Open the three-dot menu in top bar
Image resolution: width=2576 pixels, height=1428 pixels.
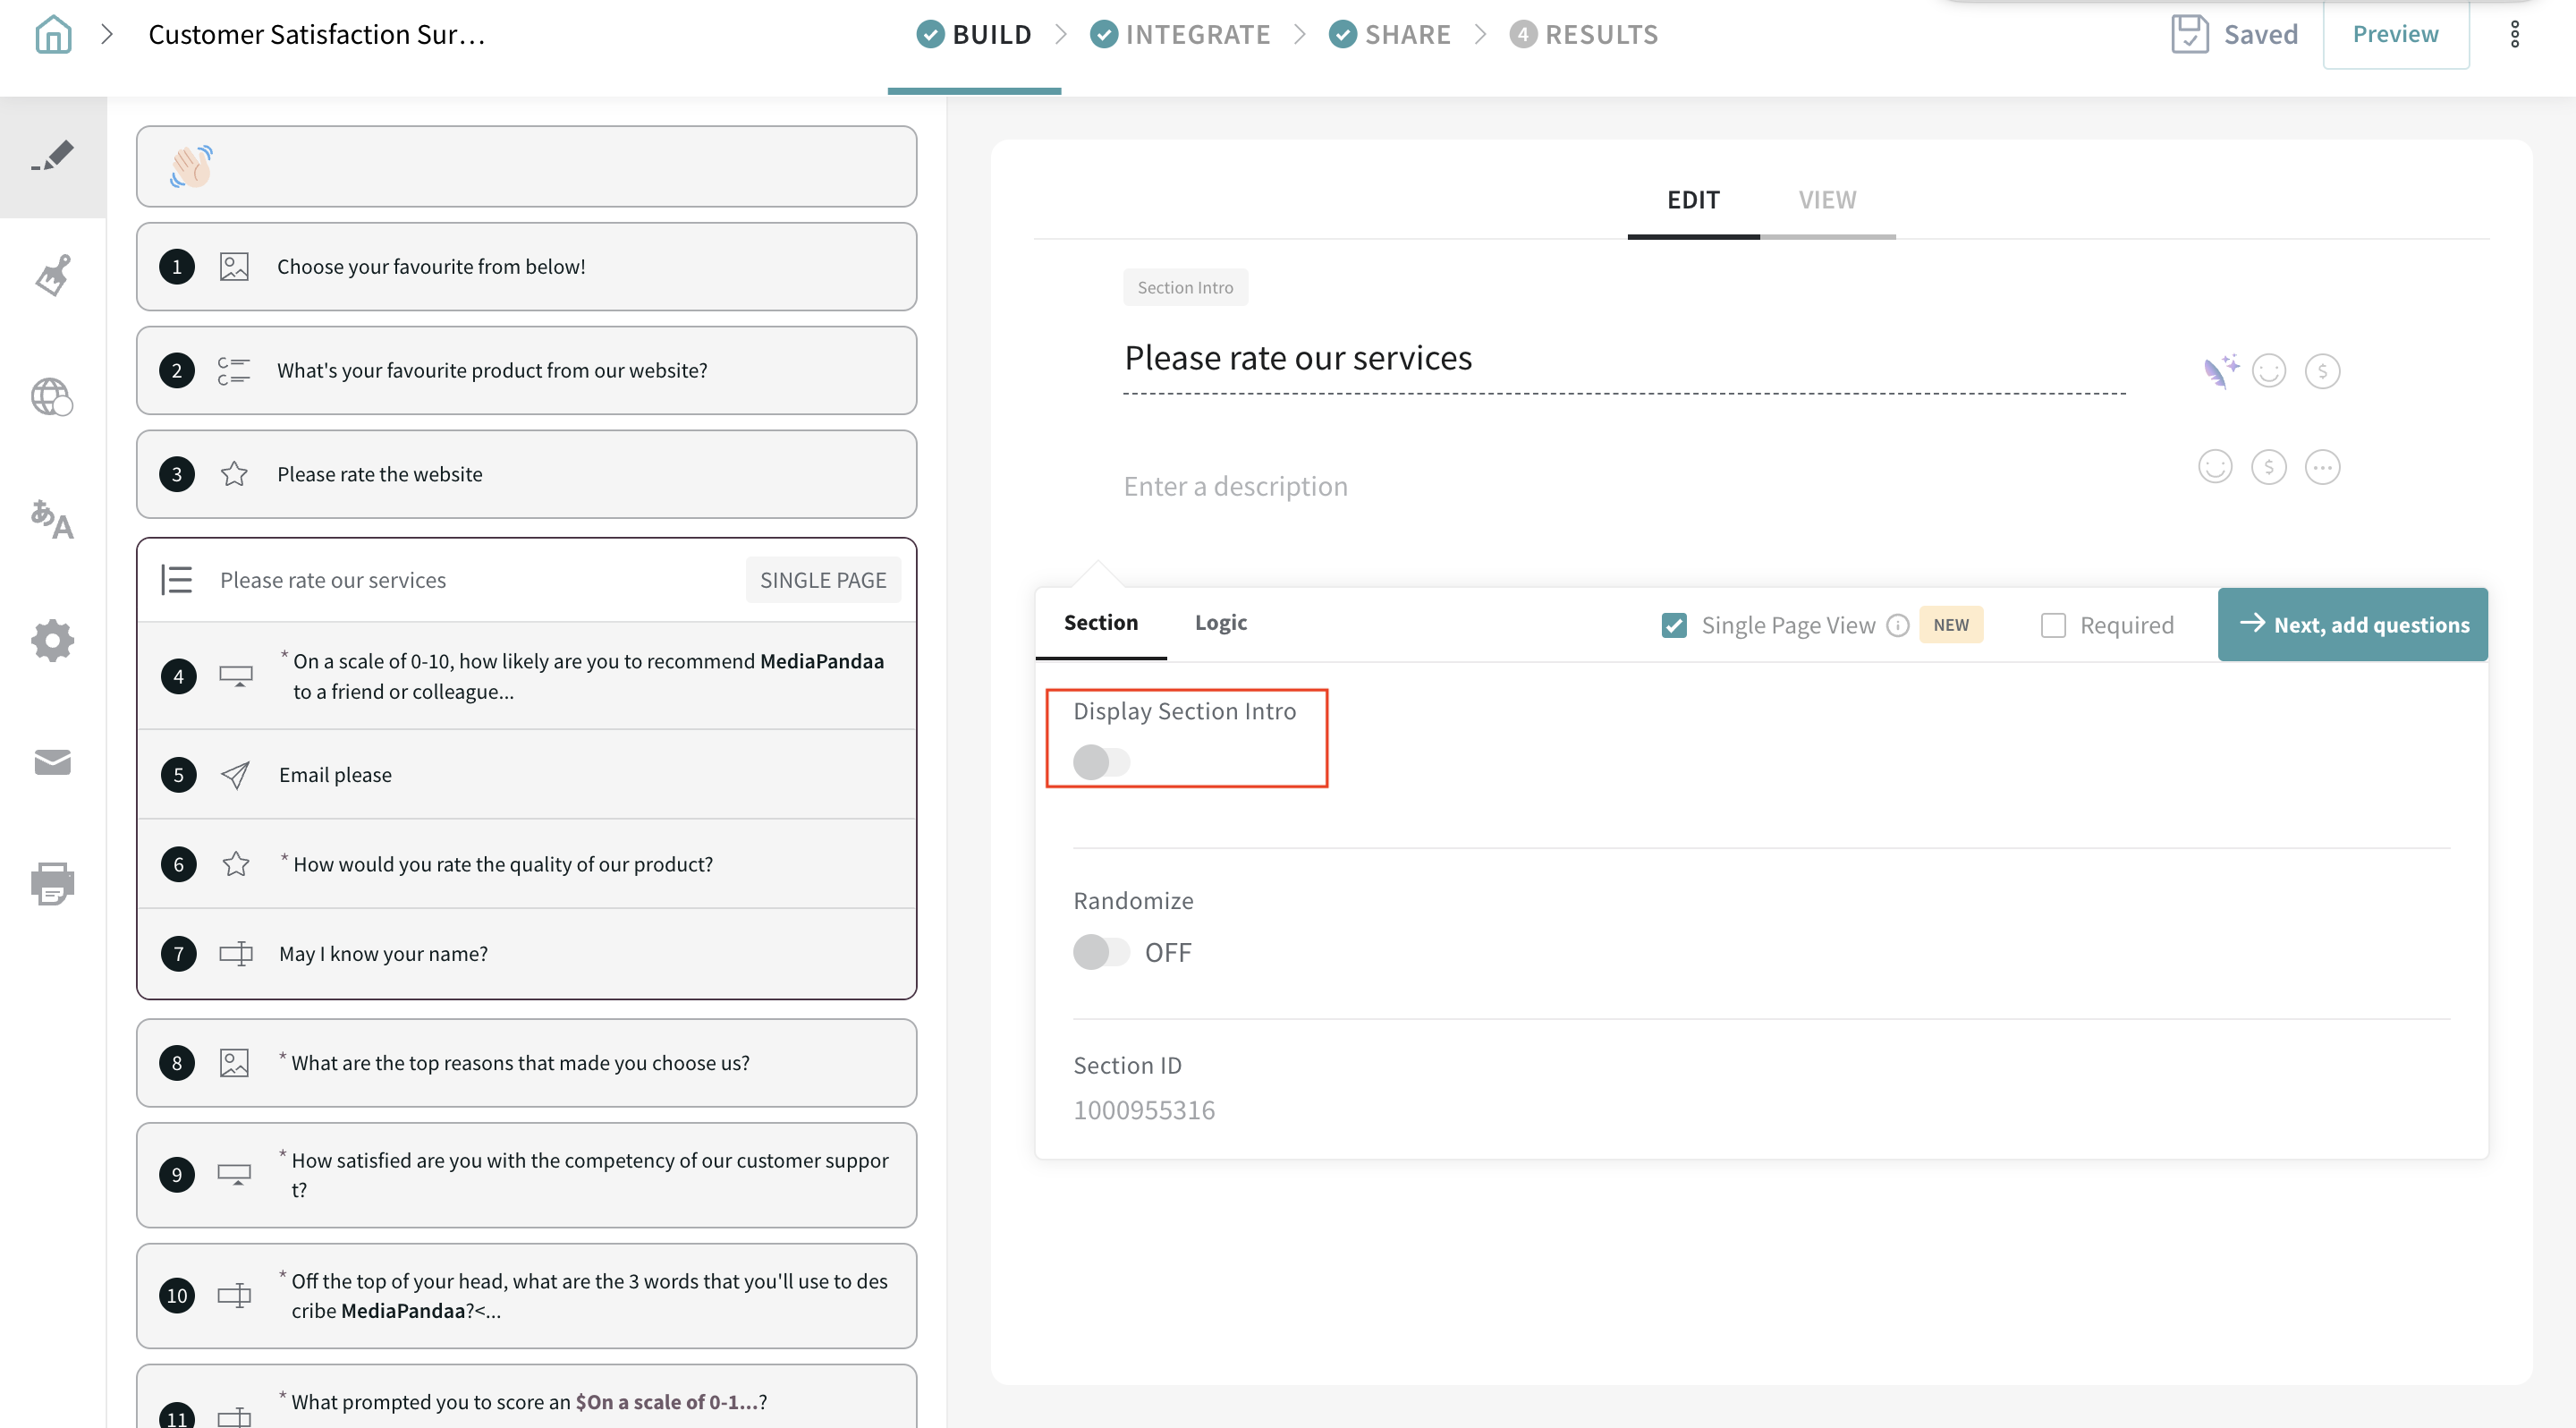2514,35
